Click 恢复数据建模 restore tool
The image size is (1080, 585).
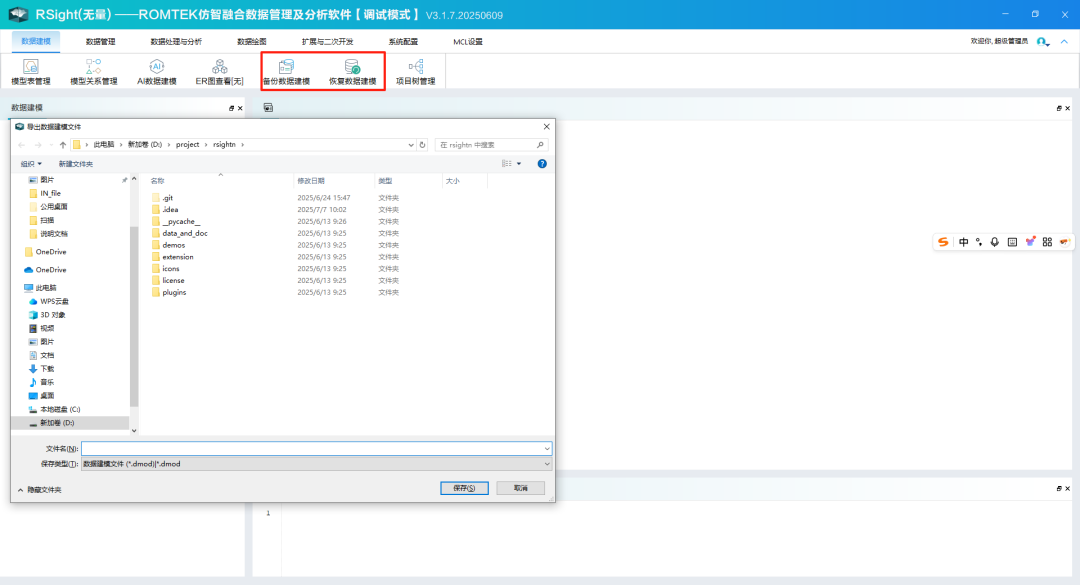352,72
